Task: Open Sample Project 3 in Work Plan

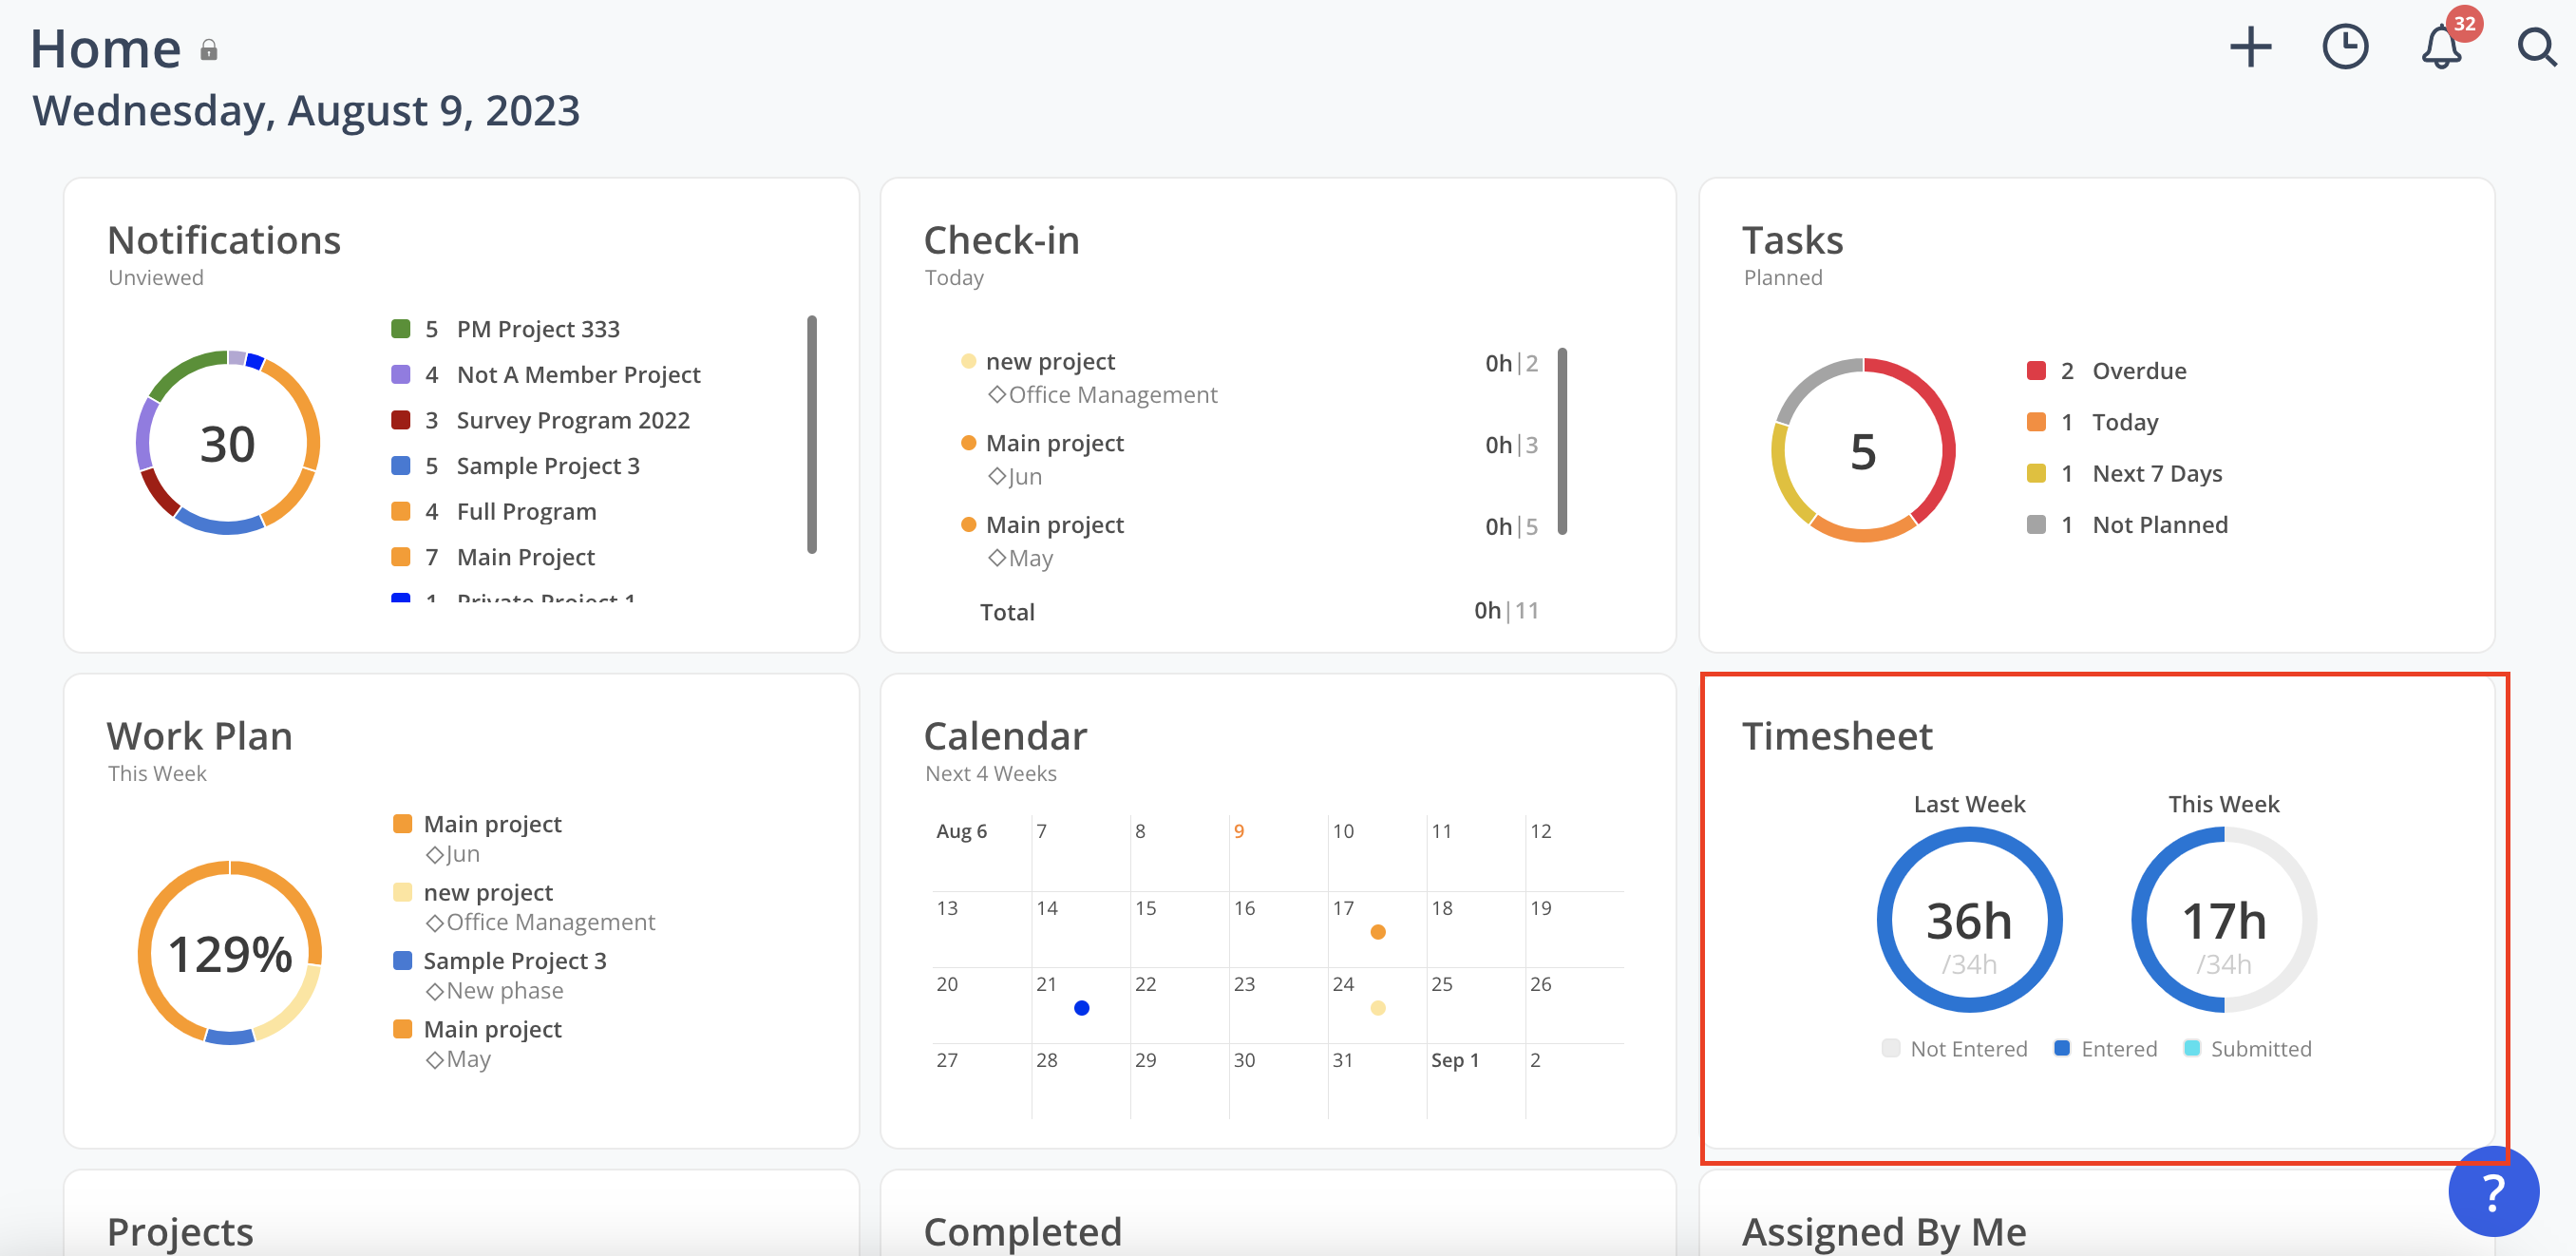Action: [x=515, y=960]
